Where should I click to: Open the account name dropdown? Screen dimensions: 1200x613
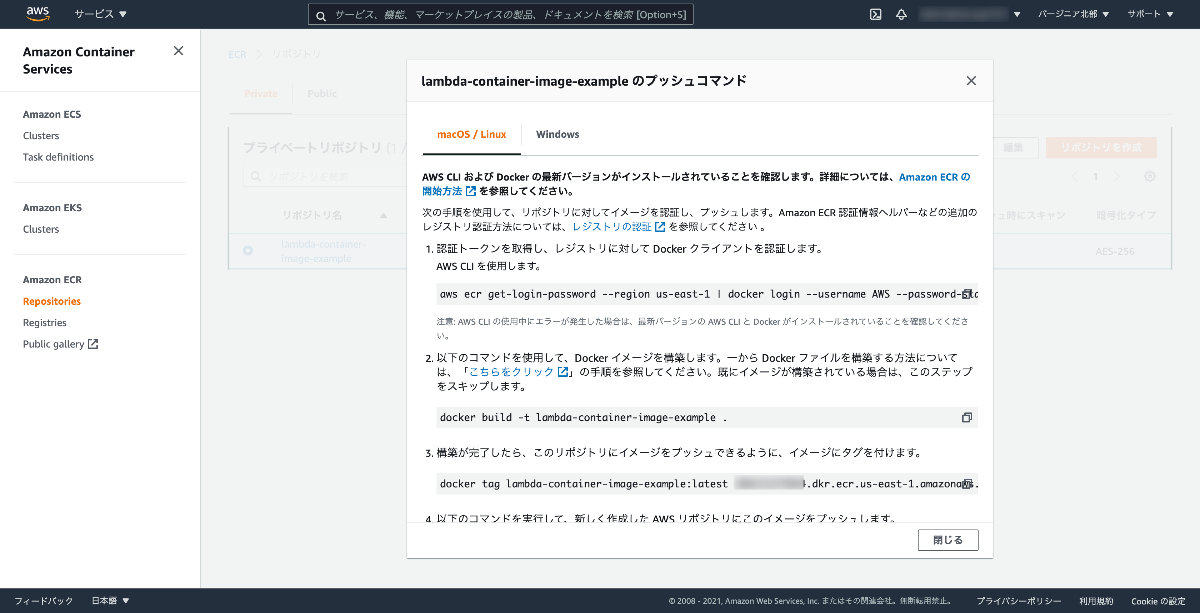click(970, 14)
